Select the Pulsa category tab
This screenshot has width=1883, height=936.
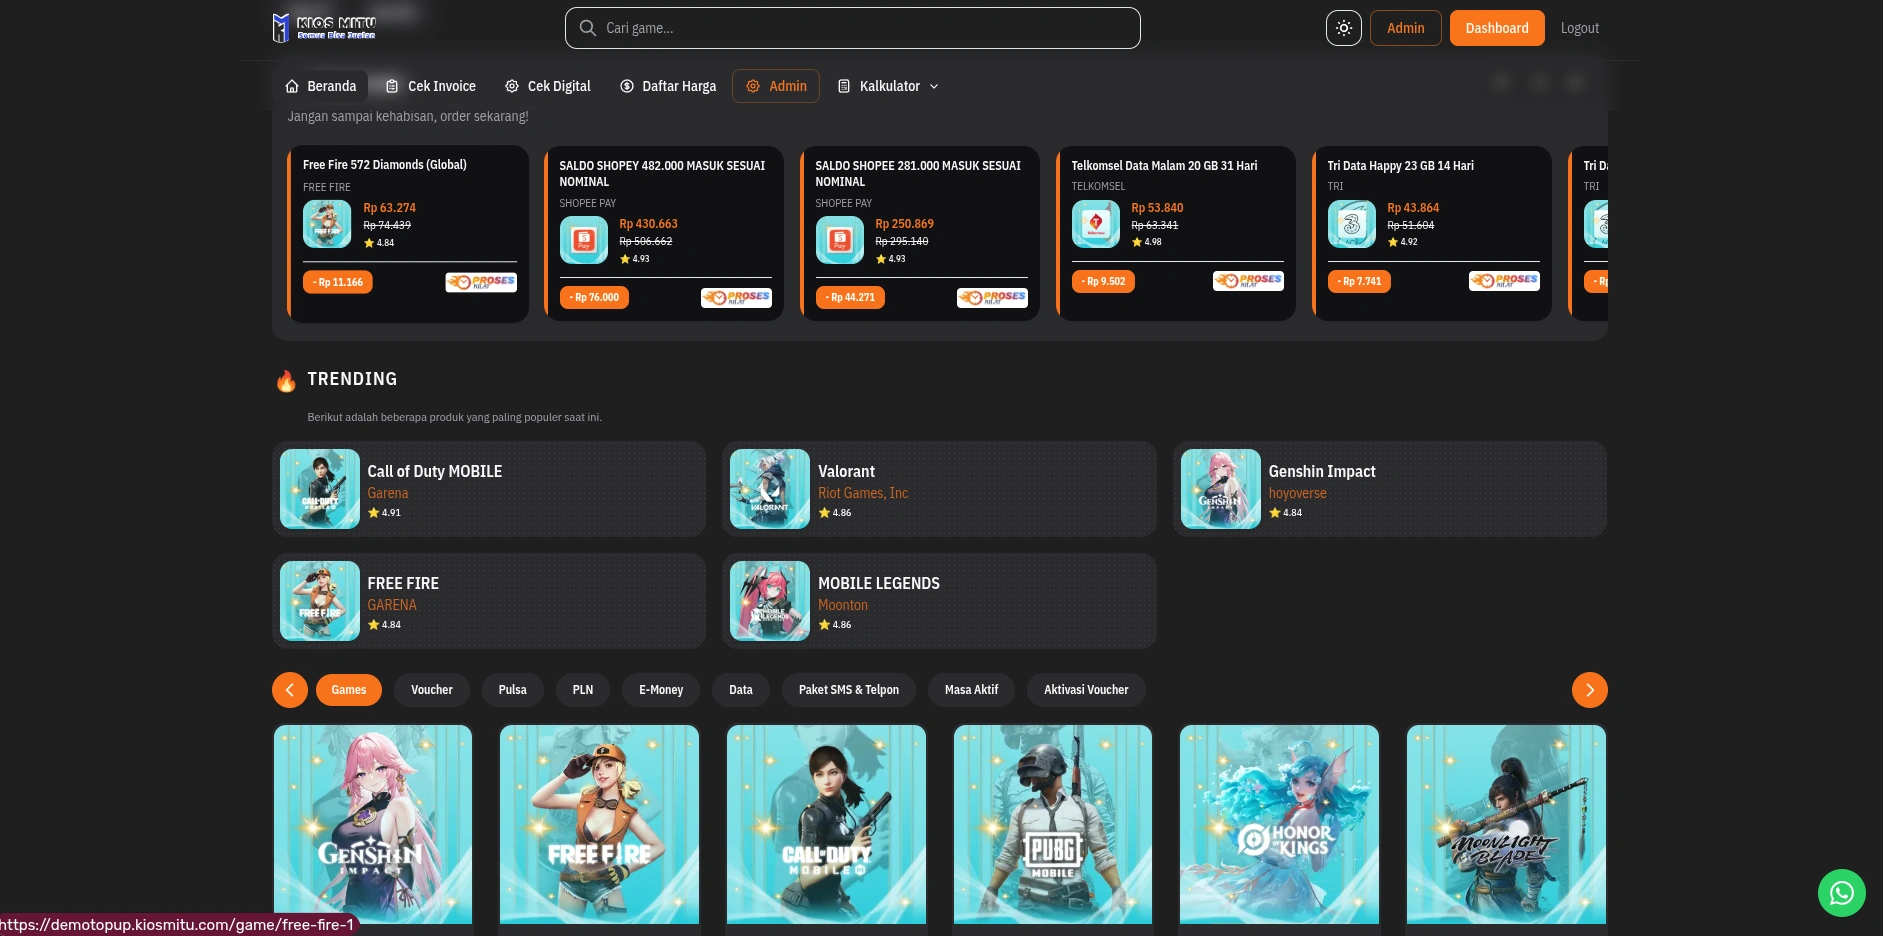coord(513,690)
